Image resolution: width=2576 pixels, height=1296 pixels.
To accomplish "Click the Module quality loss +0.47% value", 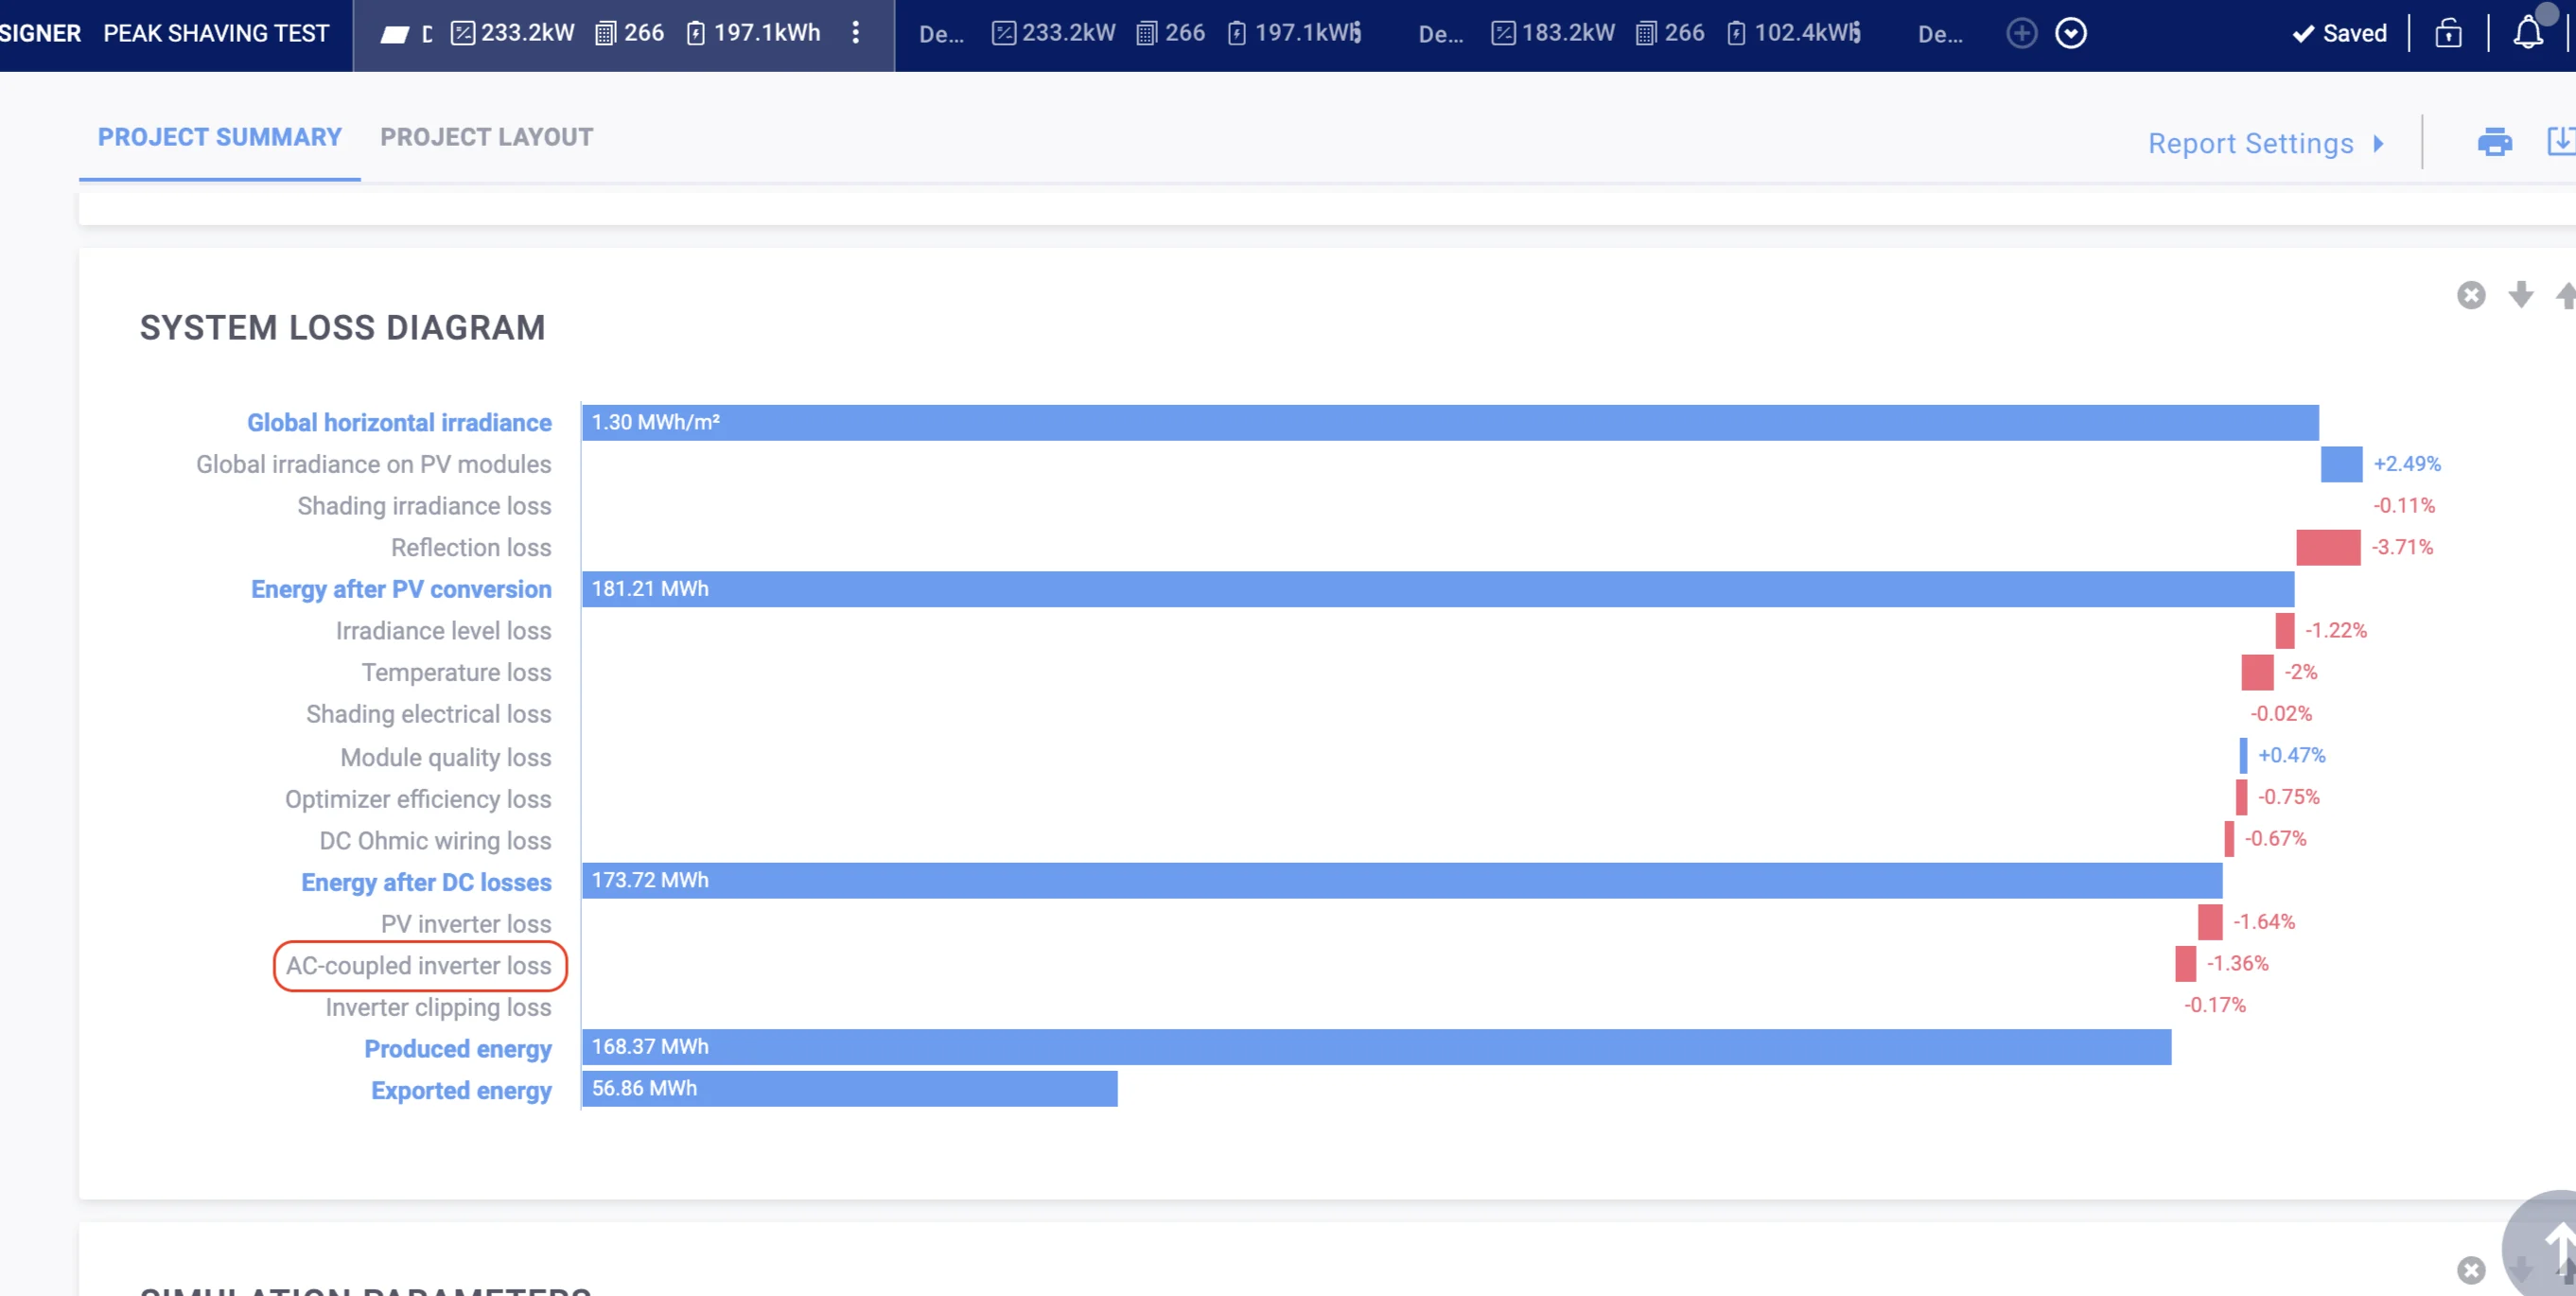I will (2291, 755).
